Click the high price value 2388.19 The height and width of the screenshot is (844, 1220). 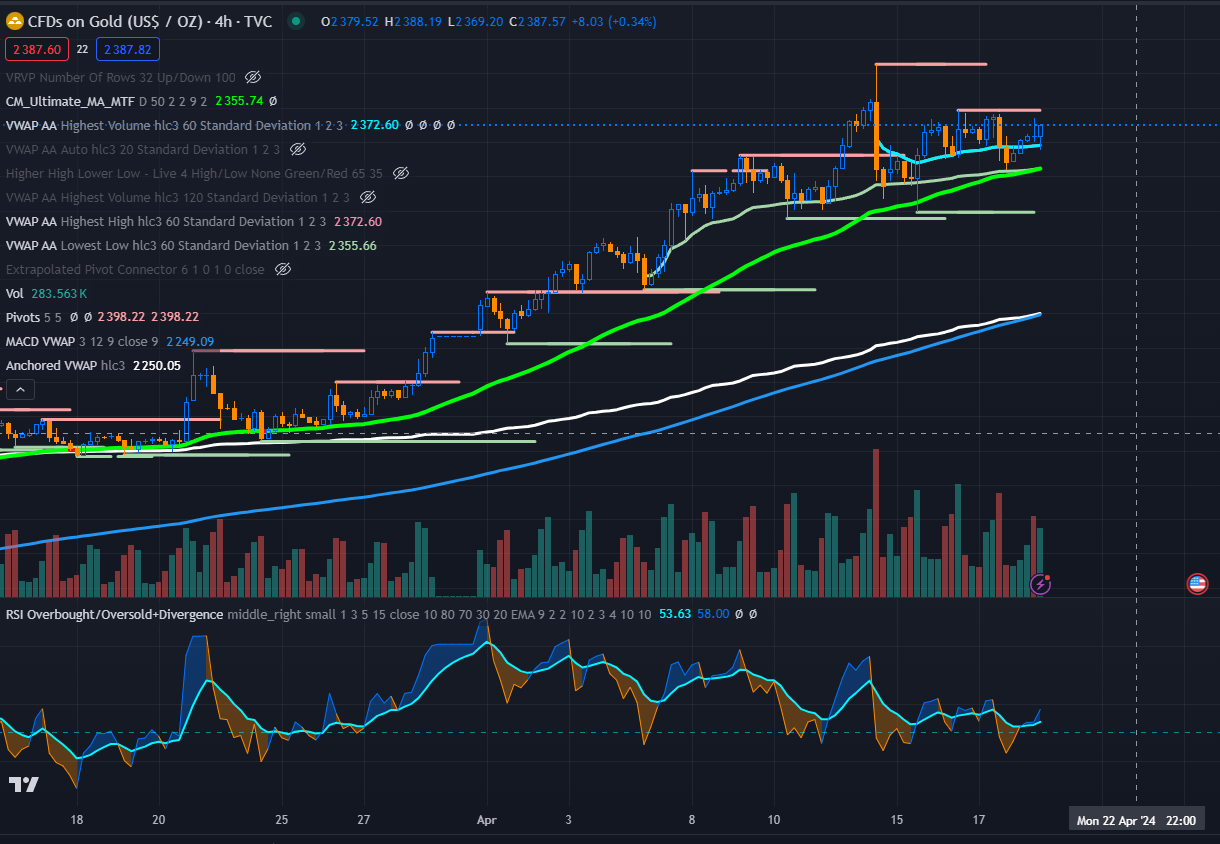(x=417, y=22)
